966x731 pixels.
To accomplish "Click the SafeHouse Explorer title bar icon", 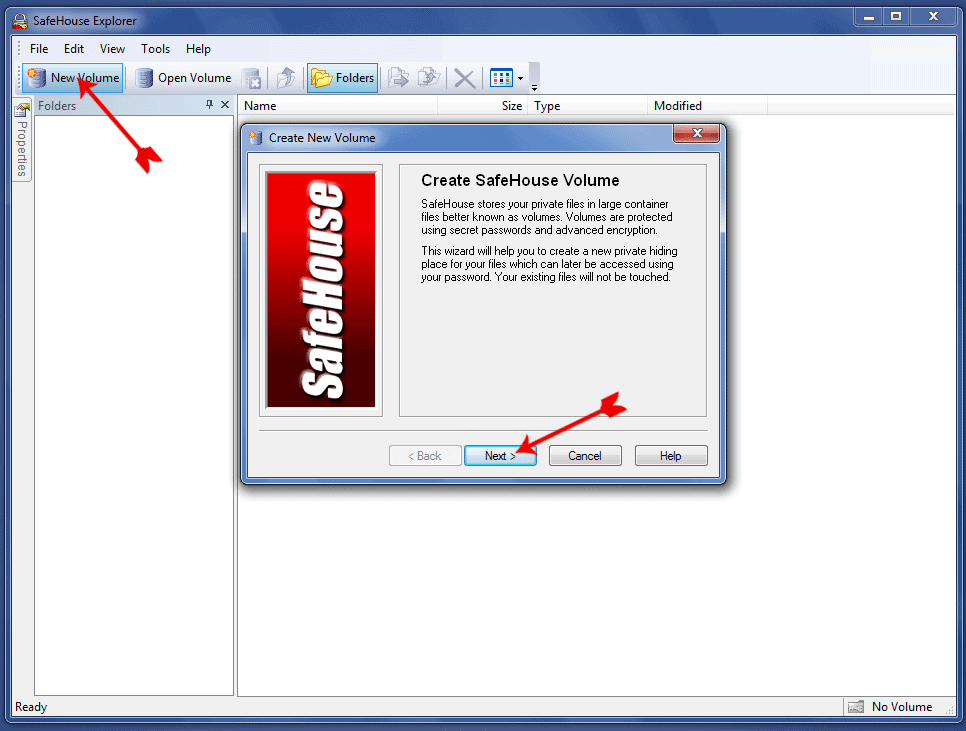I will click(x=20, y=21).
